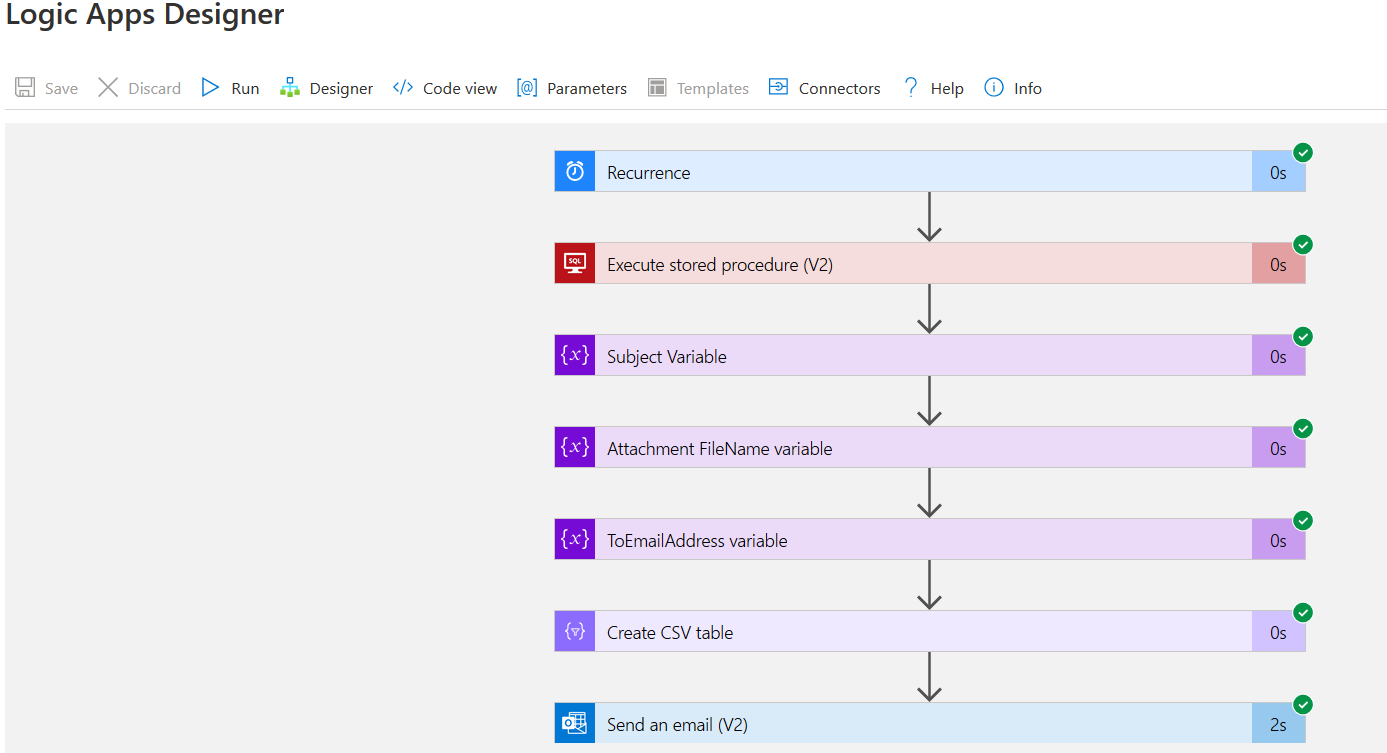Viewport: 1387px width, 753px height.
Task: Click the SQL stored procedure icon
Action: point(575,264)
